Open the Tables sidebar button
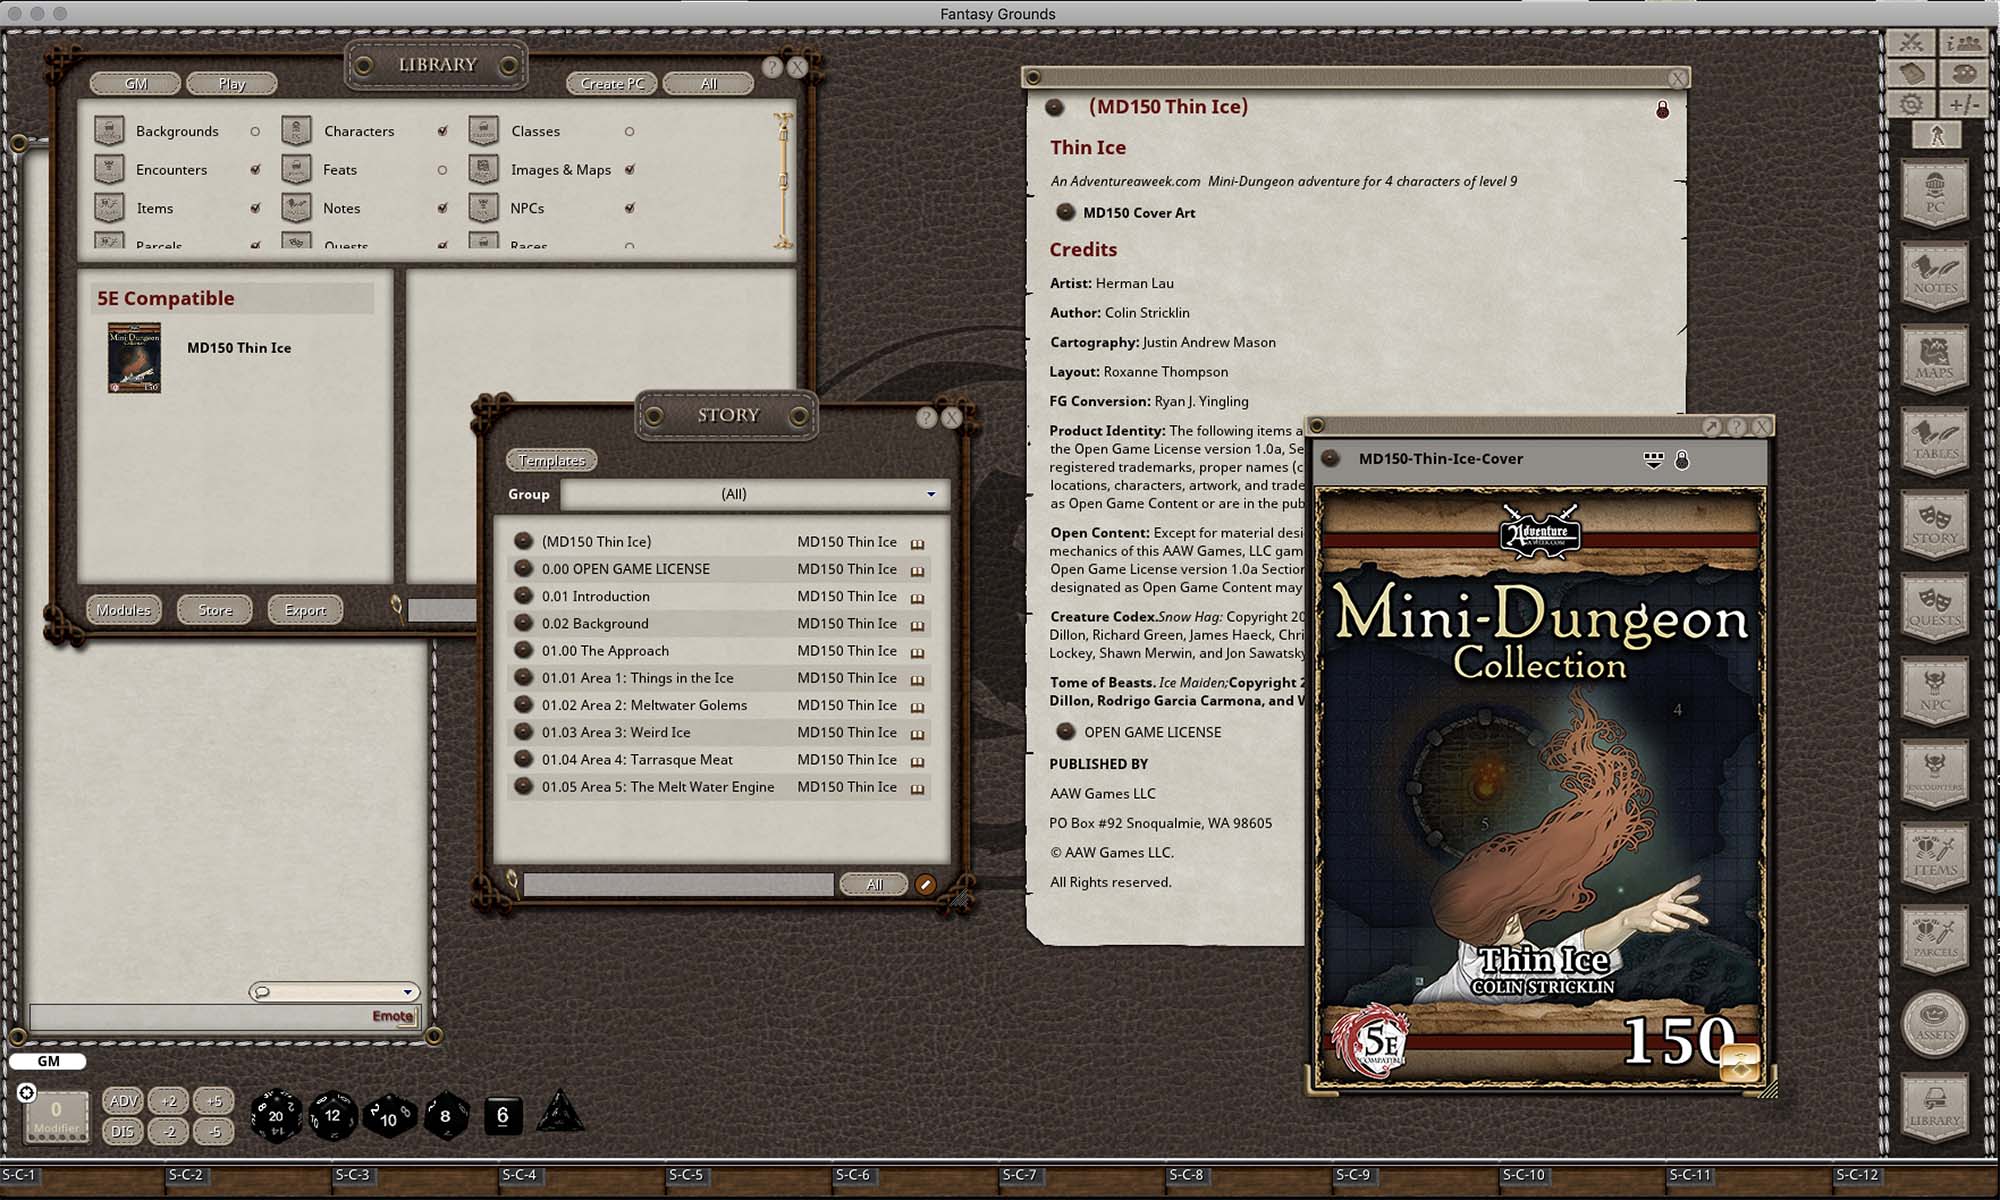The width and height of the screenshot is (2000, 1200). tap(1935, 441)
